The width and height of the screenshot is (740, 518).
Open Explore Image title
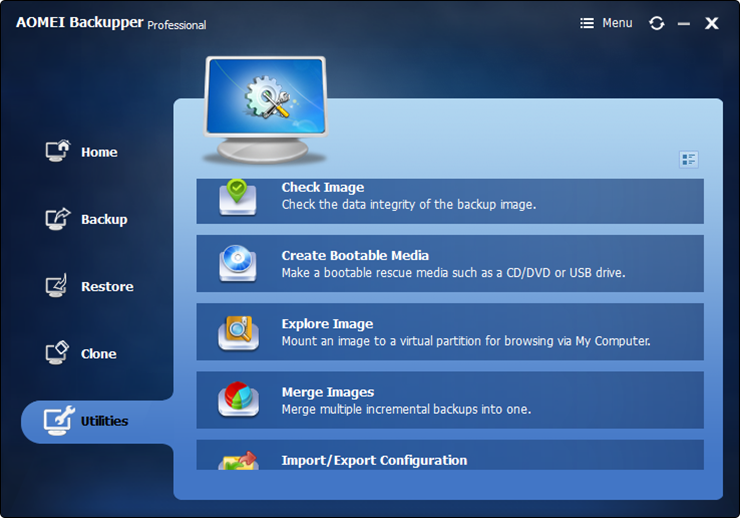(327, 324)
